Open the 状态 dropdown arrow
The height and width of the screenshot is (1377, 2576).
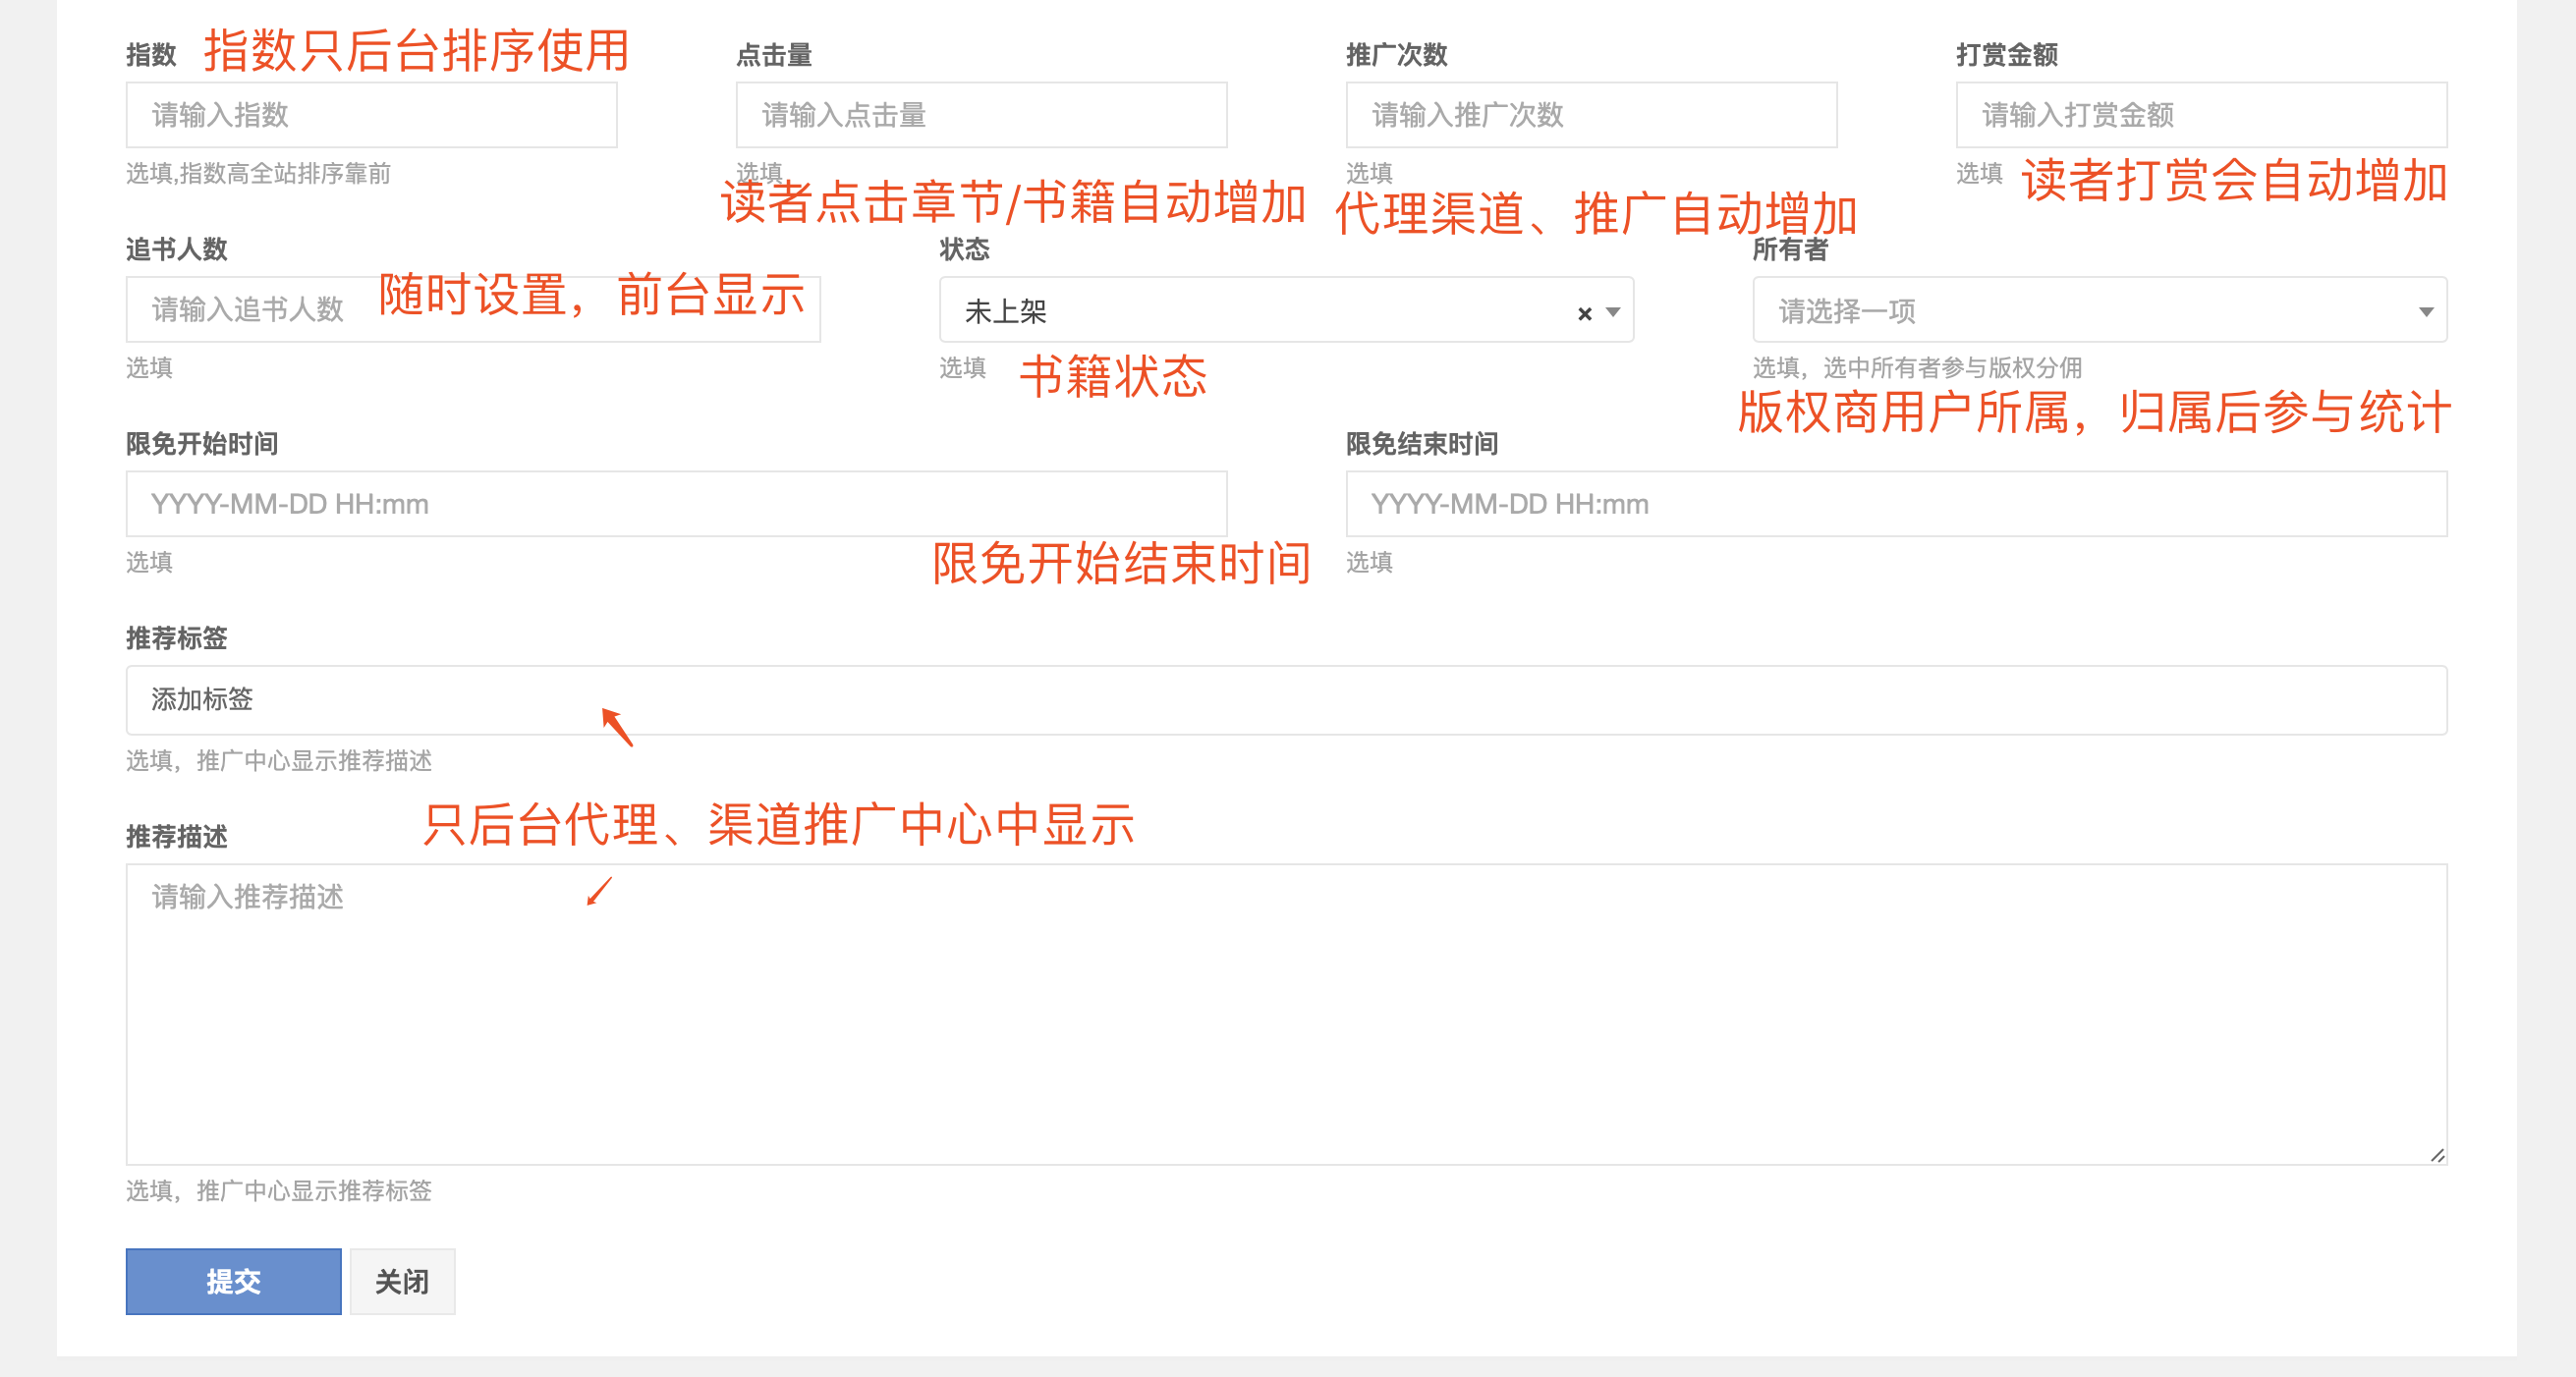tap(1613, 312)
